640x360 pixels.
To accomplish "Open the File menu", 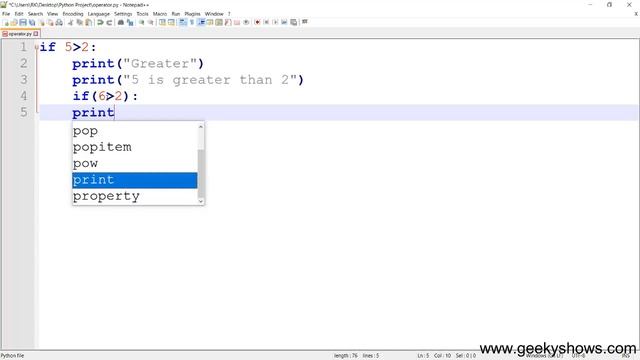I will coord(6,14).
